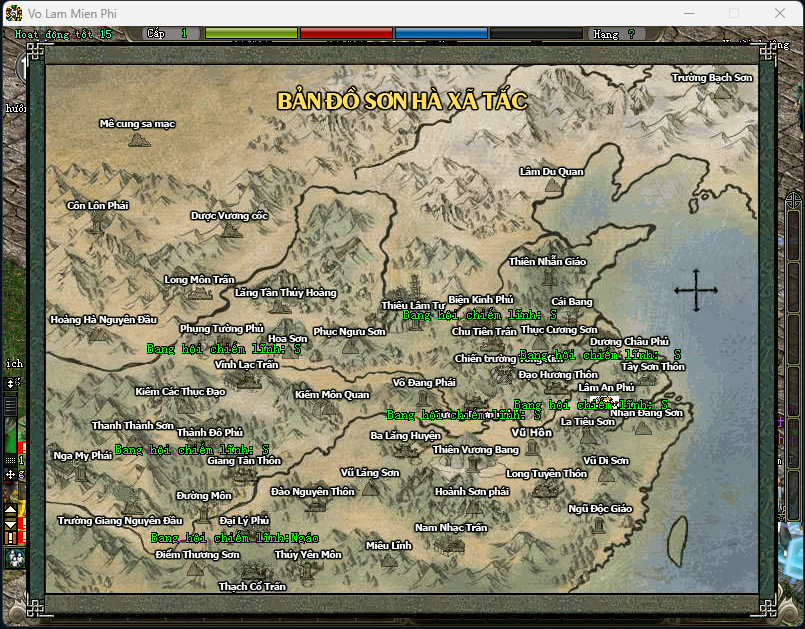Toggle the vertical expand arrows on left panel

(x=10, y=383)
